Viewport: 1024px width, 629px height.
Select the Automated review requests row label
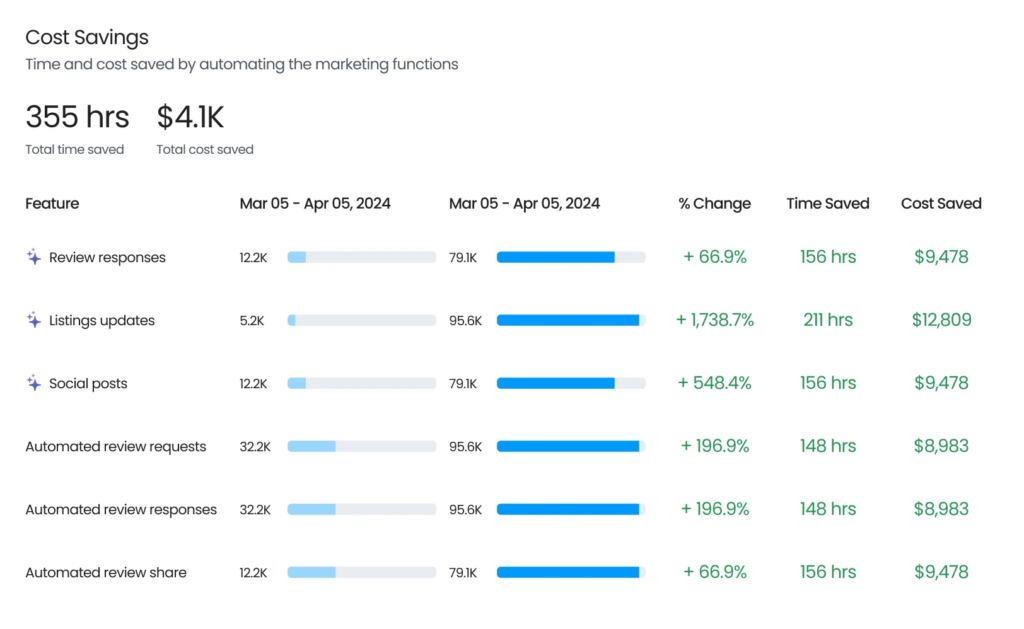point(116,446)
